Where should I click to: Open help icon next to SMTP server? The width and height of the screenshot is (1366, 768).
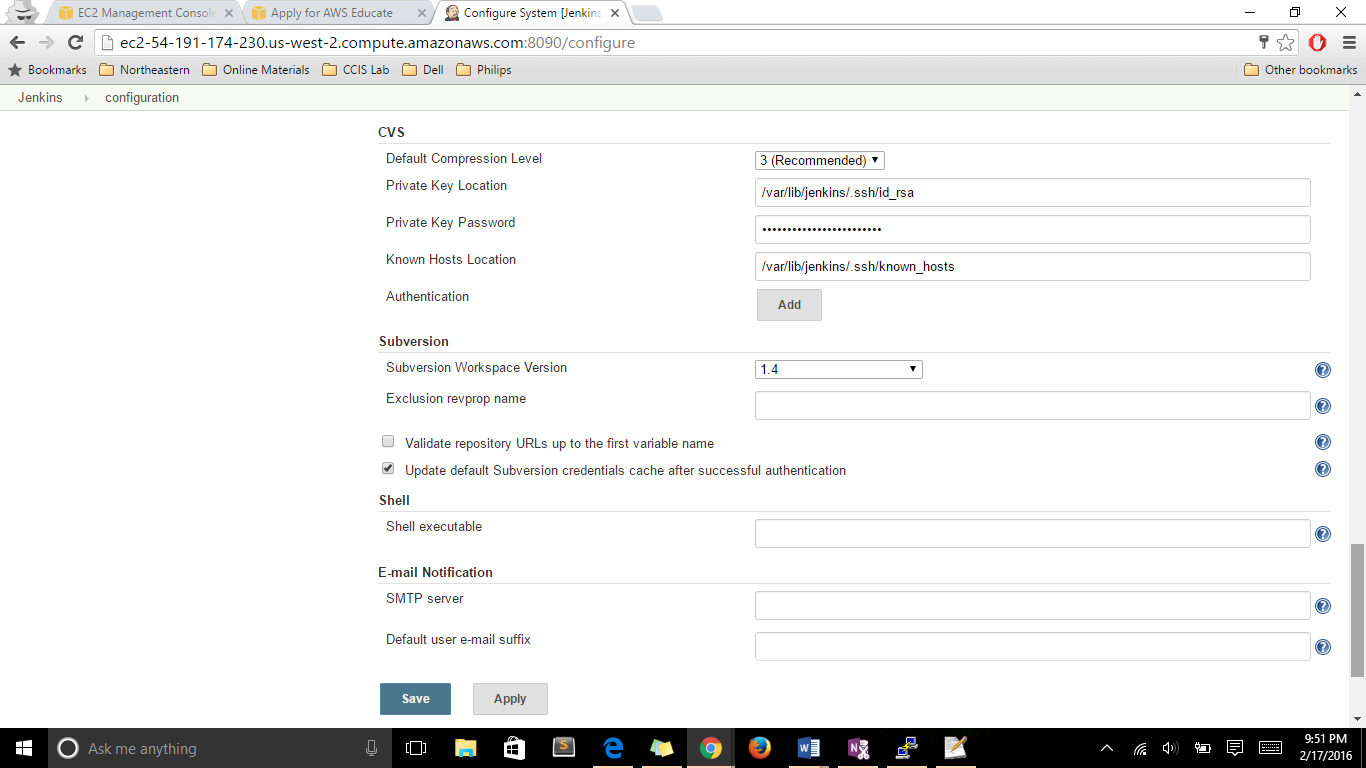tap(1322, 606)
